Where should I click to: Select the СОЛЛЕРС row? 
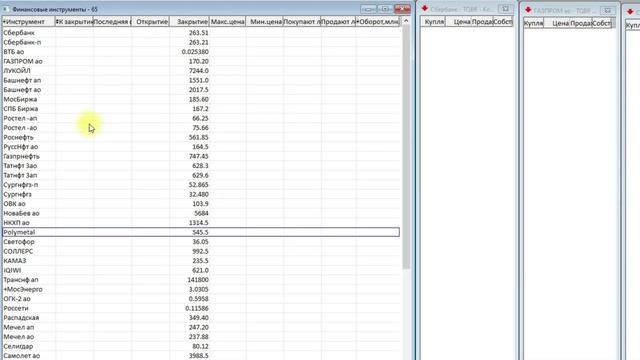(201, 251)
